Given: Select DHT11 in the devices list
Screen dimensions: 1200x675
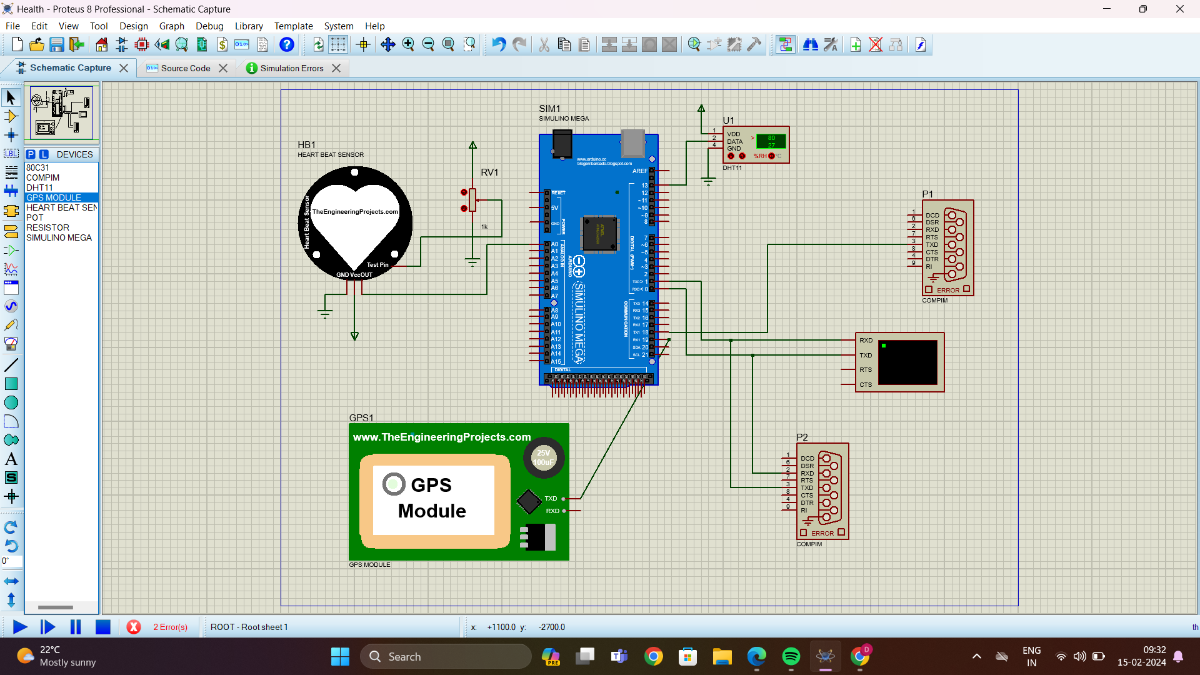Looking at the screenshot, I should point(39,188).
